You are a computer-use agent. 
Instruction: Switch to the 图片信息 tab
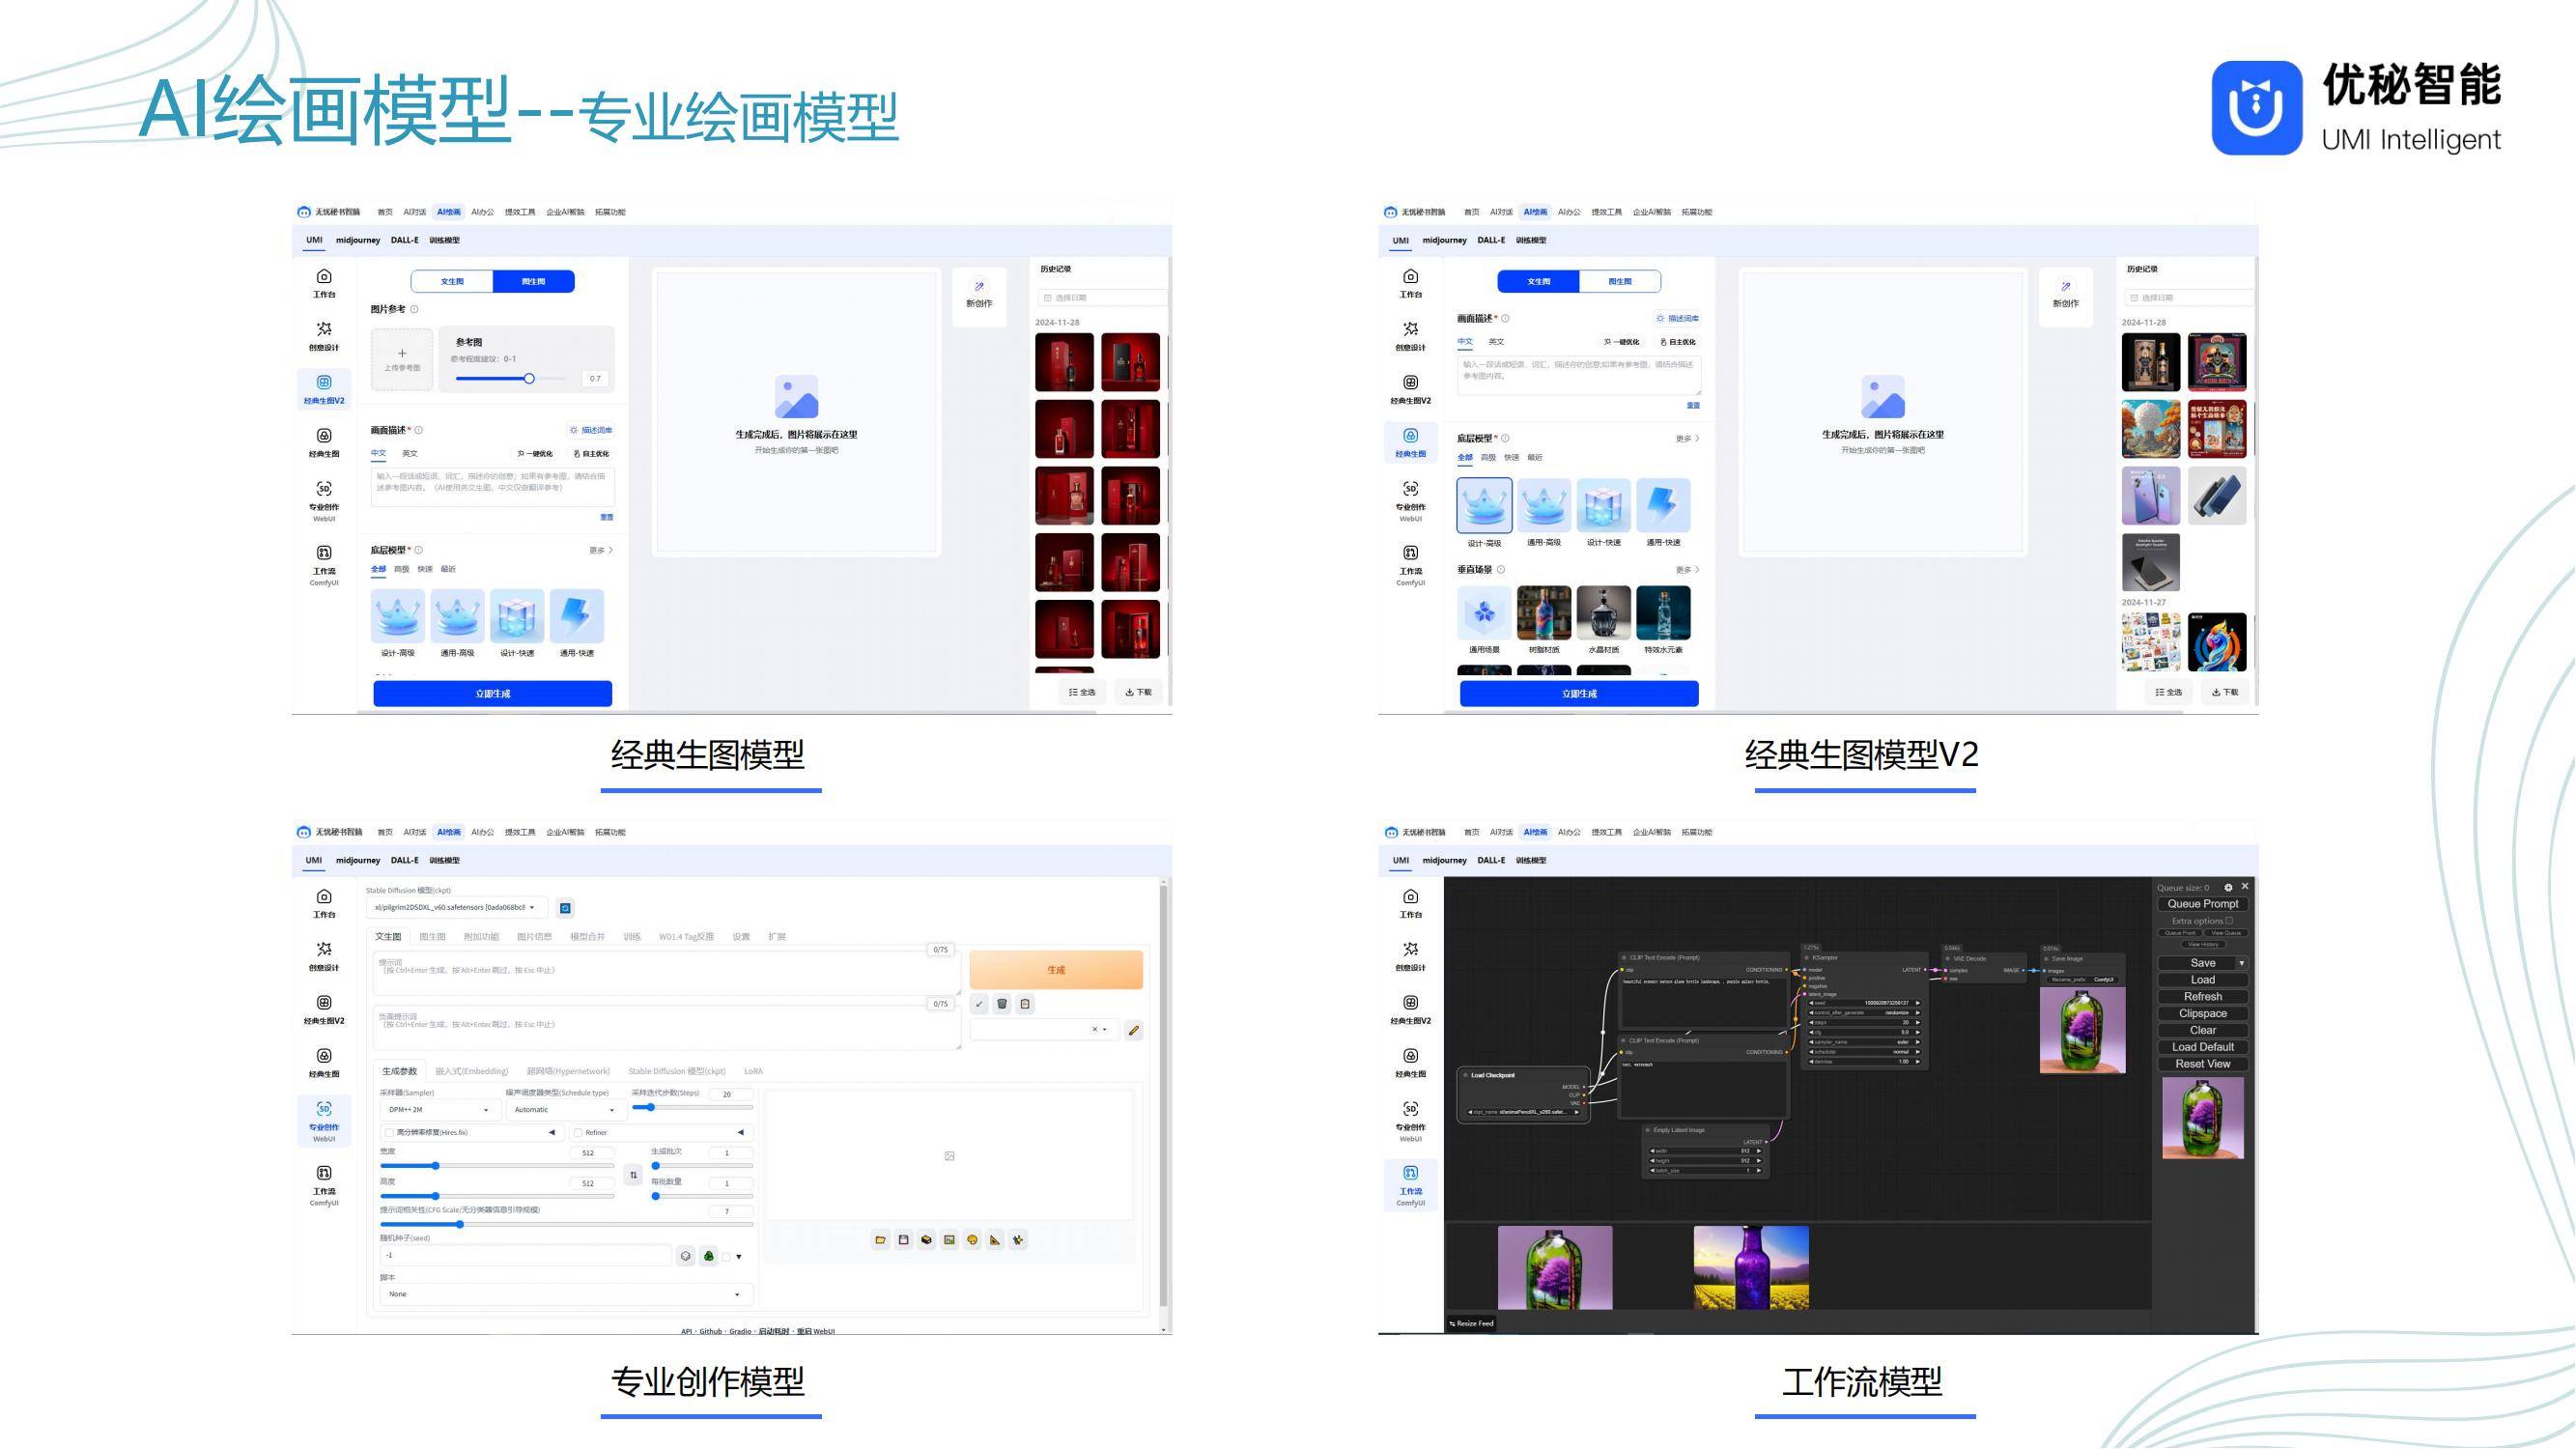(534, 937)
